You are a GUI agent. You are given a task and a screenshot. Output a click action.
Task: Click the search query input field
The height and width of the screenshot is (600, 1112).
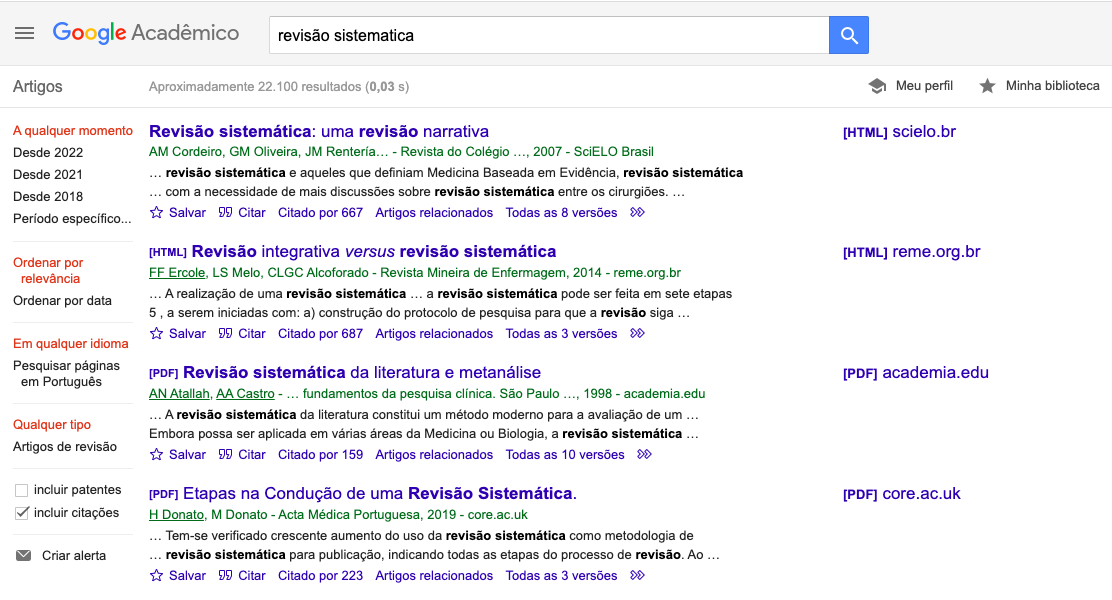tap(548, 35)
